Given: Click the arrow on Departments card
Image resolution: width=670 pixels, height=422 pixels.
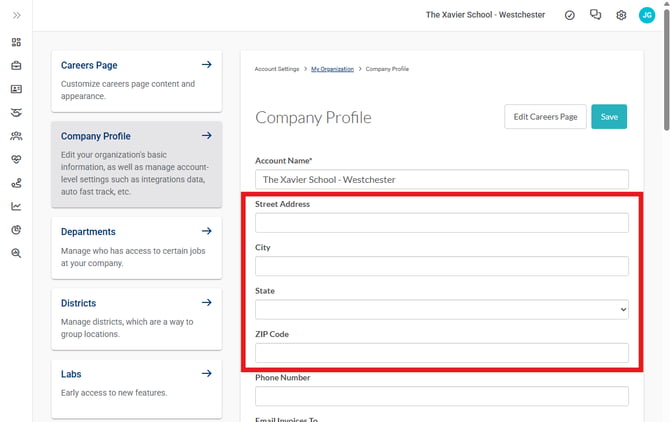Looking at the screenshot, I should pos(207,231).
